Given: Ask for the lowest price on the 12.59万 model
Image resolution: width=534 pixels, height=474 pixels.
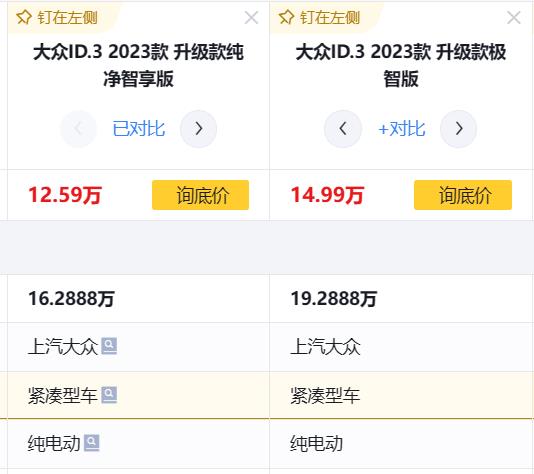Looking at the screenshot, I should click(x=201, y=195).
